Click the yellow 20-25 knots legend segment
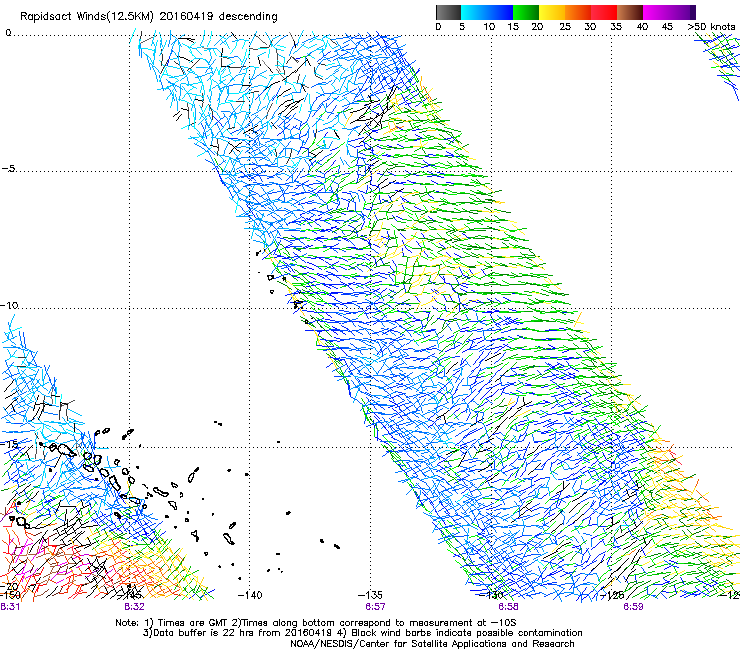 pyautogui.click(x=552, y=12)
